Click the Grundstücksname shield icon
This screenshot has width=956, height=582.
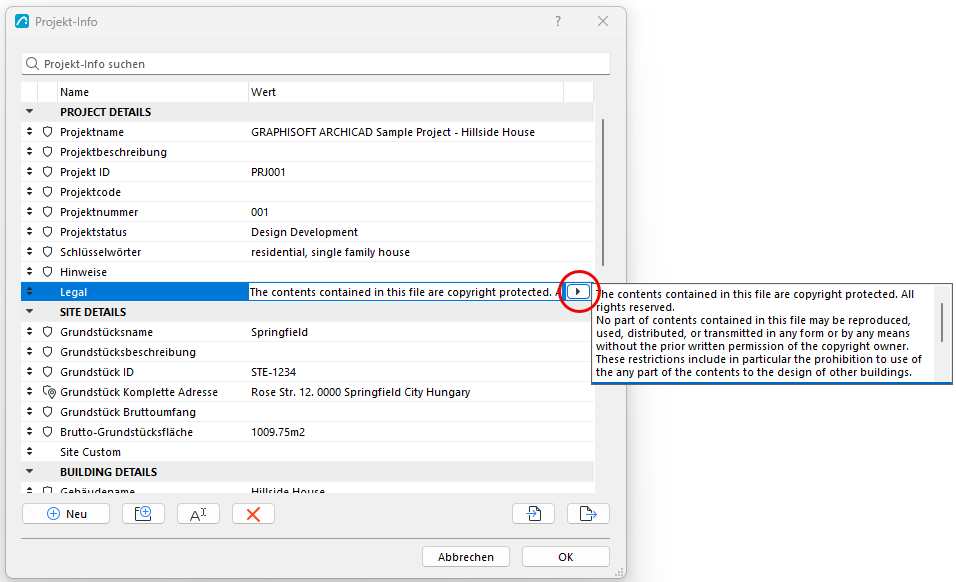48,332
